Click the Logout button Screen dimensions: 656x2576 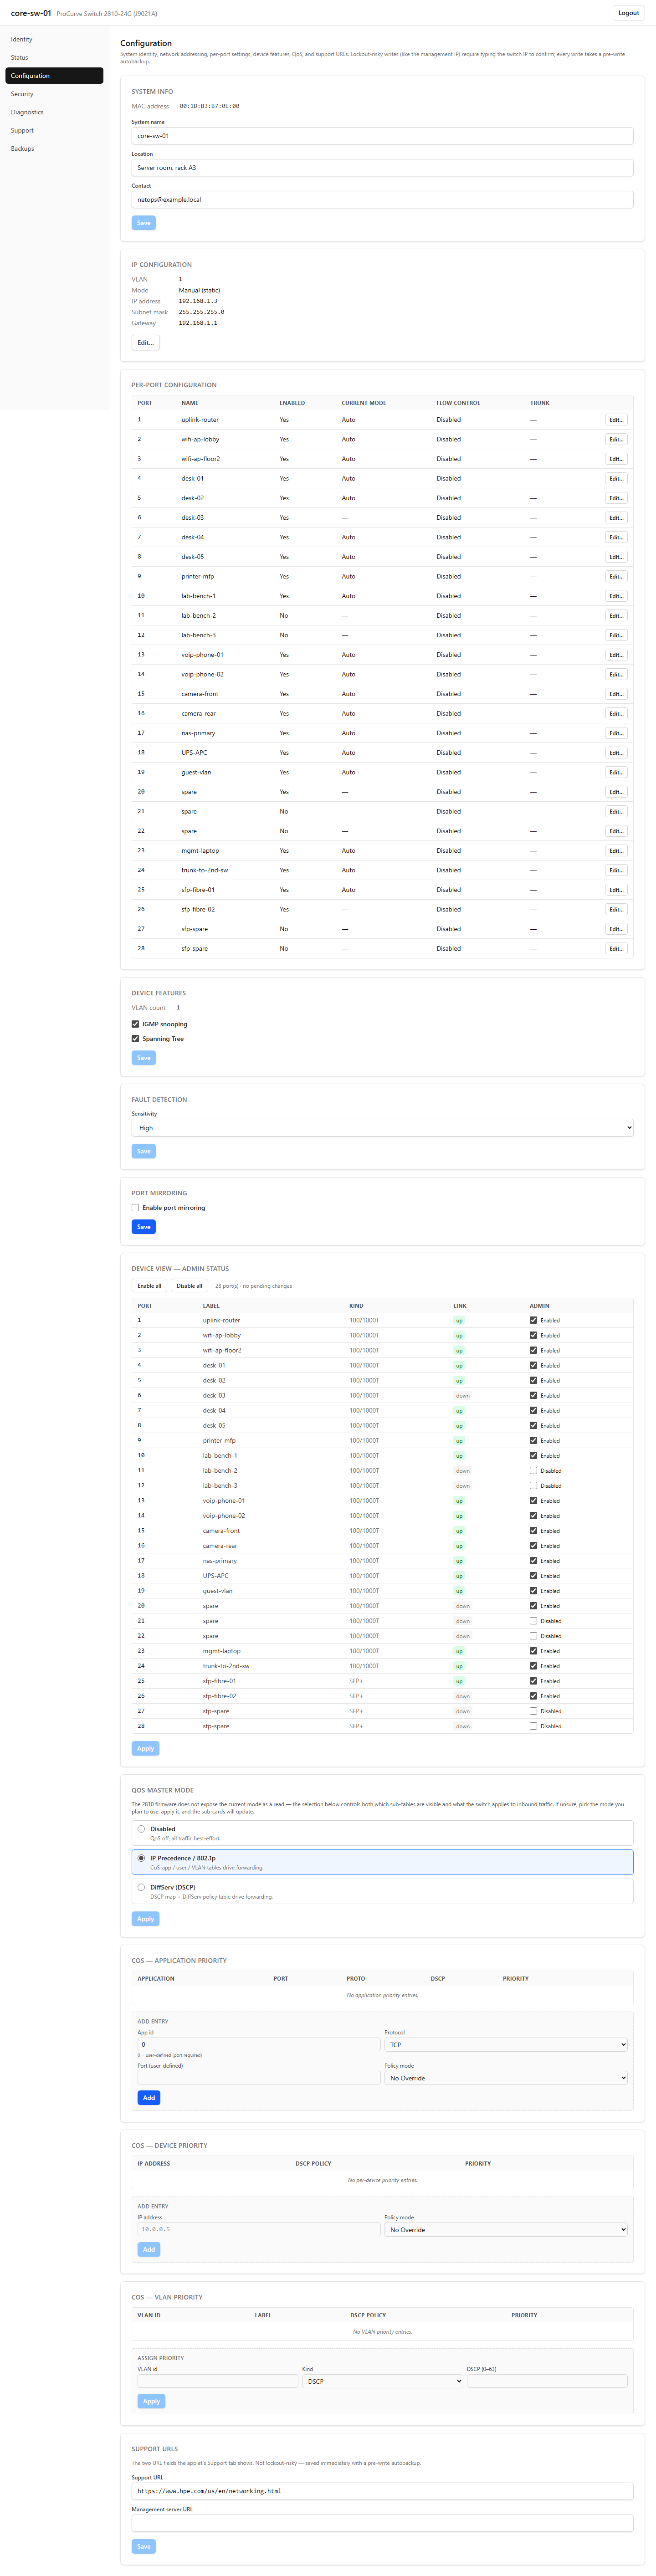point(628,13)
